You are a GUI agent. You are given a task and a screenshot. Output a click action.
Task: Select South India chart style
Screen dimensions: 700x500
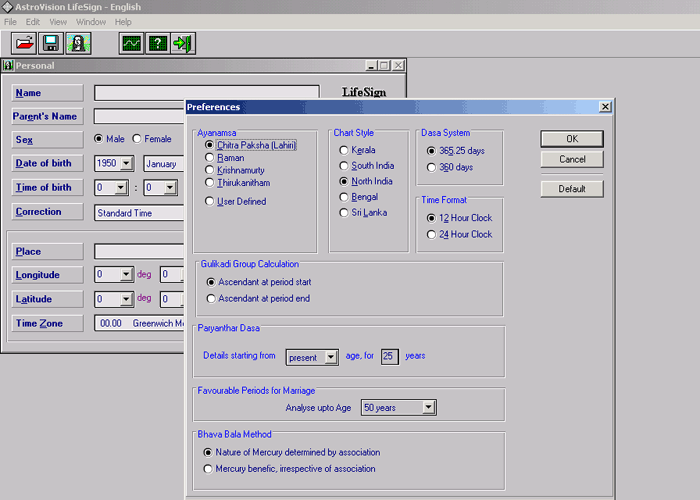(x=367, y=166)
